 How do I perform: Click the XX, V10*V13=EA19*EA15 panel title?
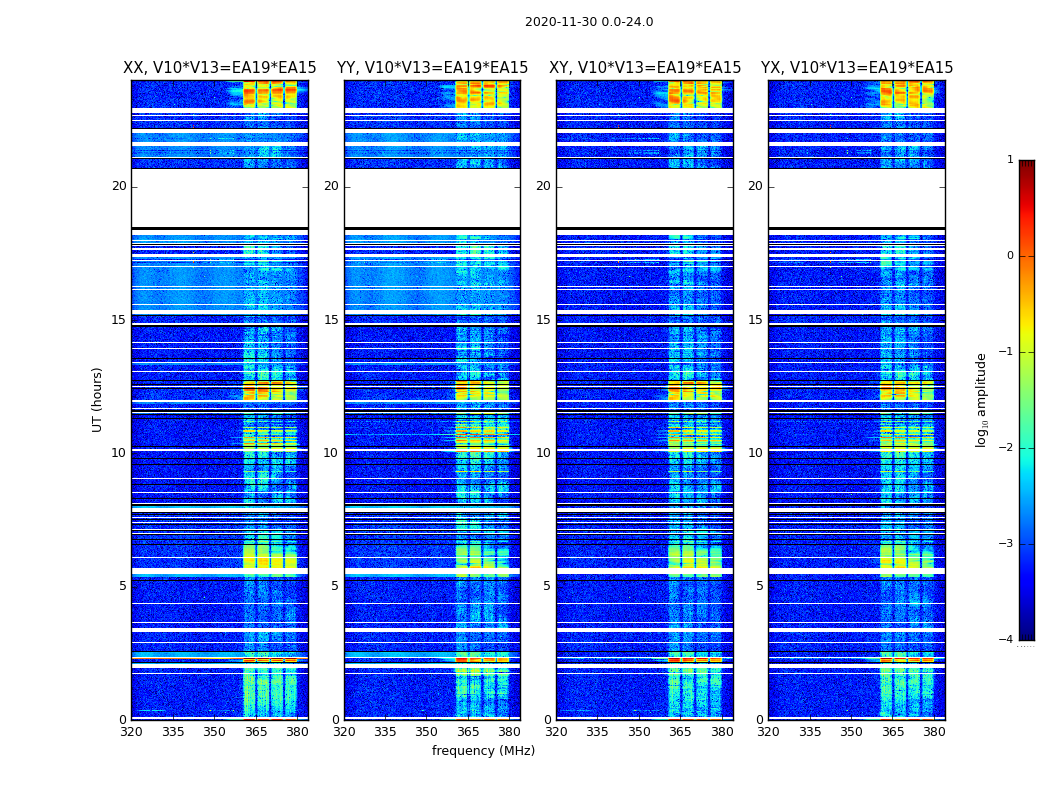pos(220,68)
